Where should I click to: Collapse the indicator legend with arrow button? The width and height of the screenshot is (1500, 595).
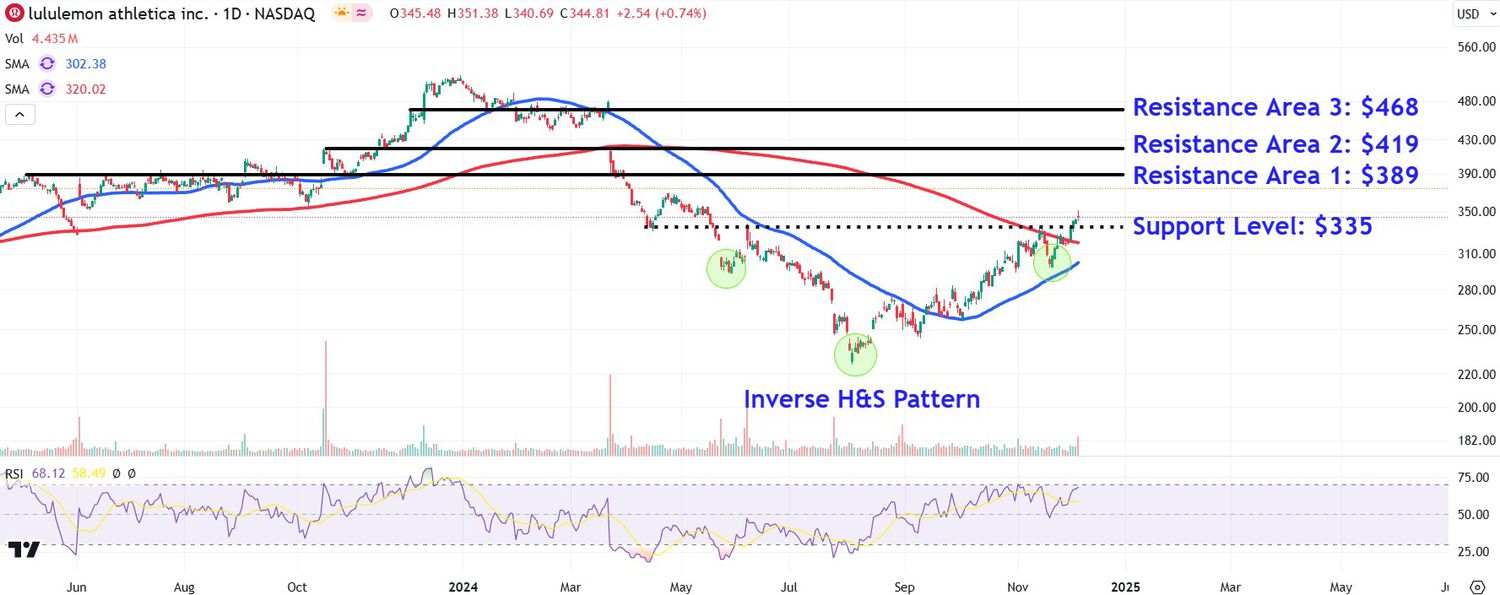(19, 115)
